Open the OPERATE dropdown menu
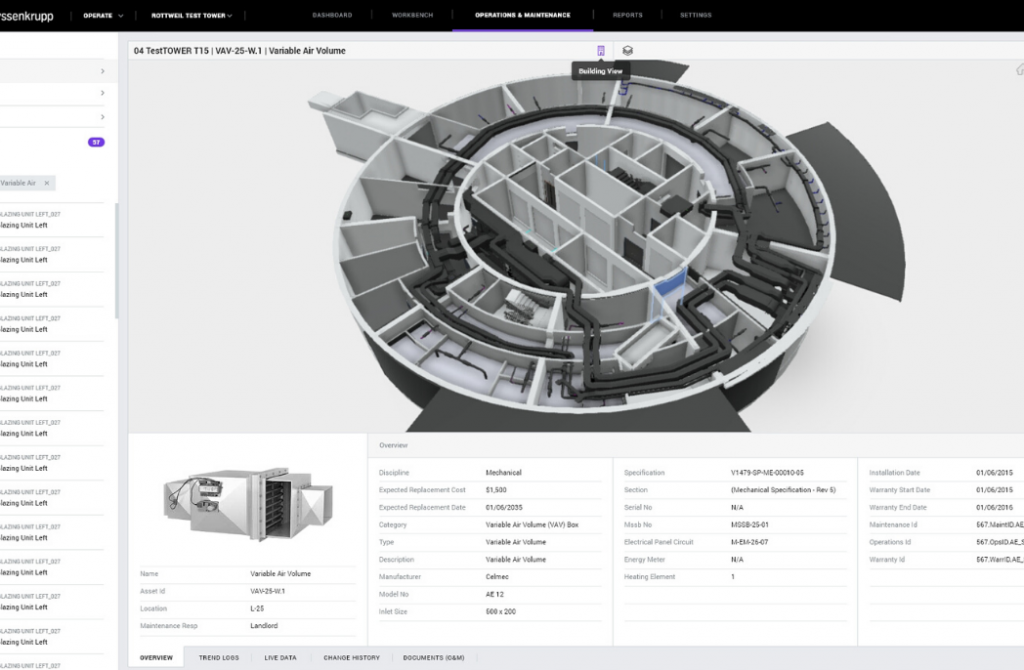This screenshot has height=670, width=1024. 103,15
